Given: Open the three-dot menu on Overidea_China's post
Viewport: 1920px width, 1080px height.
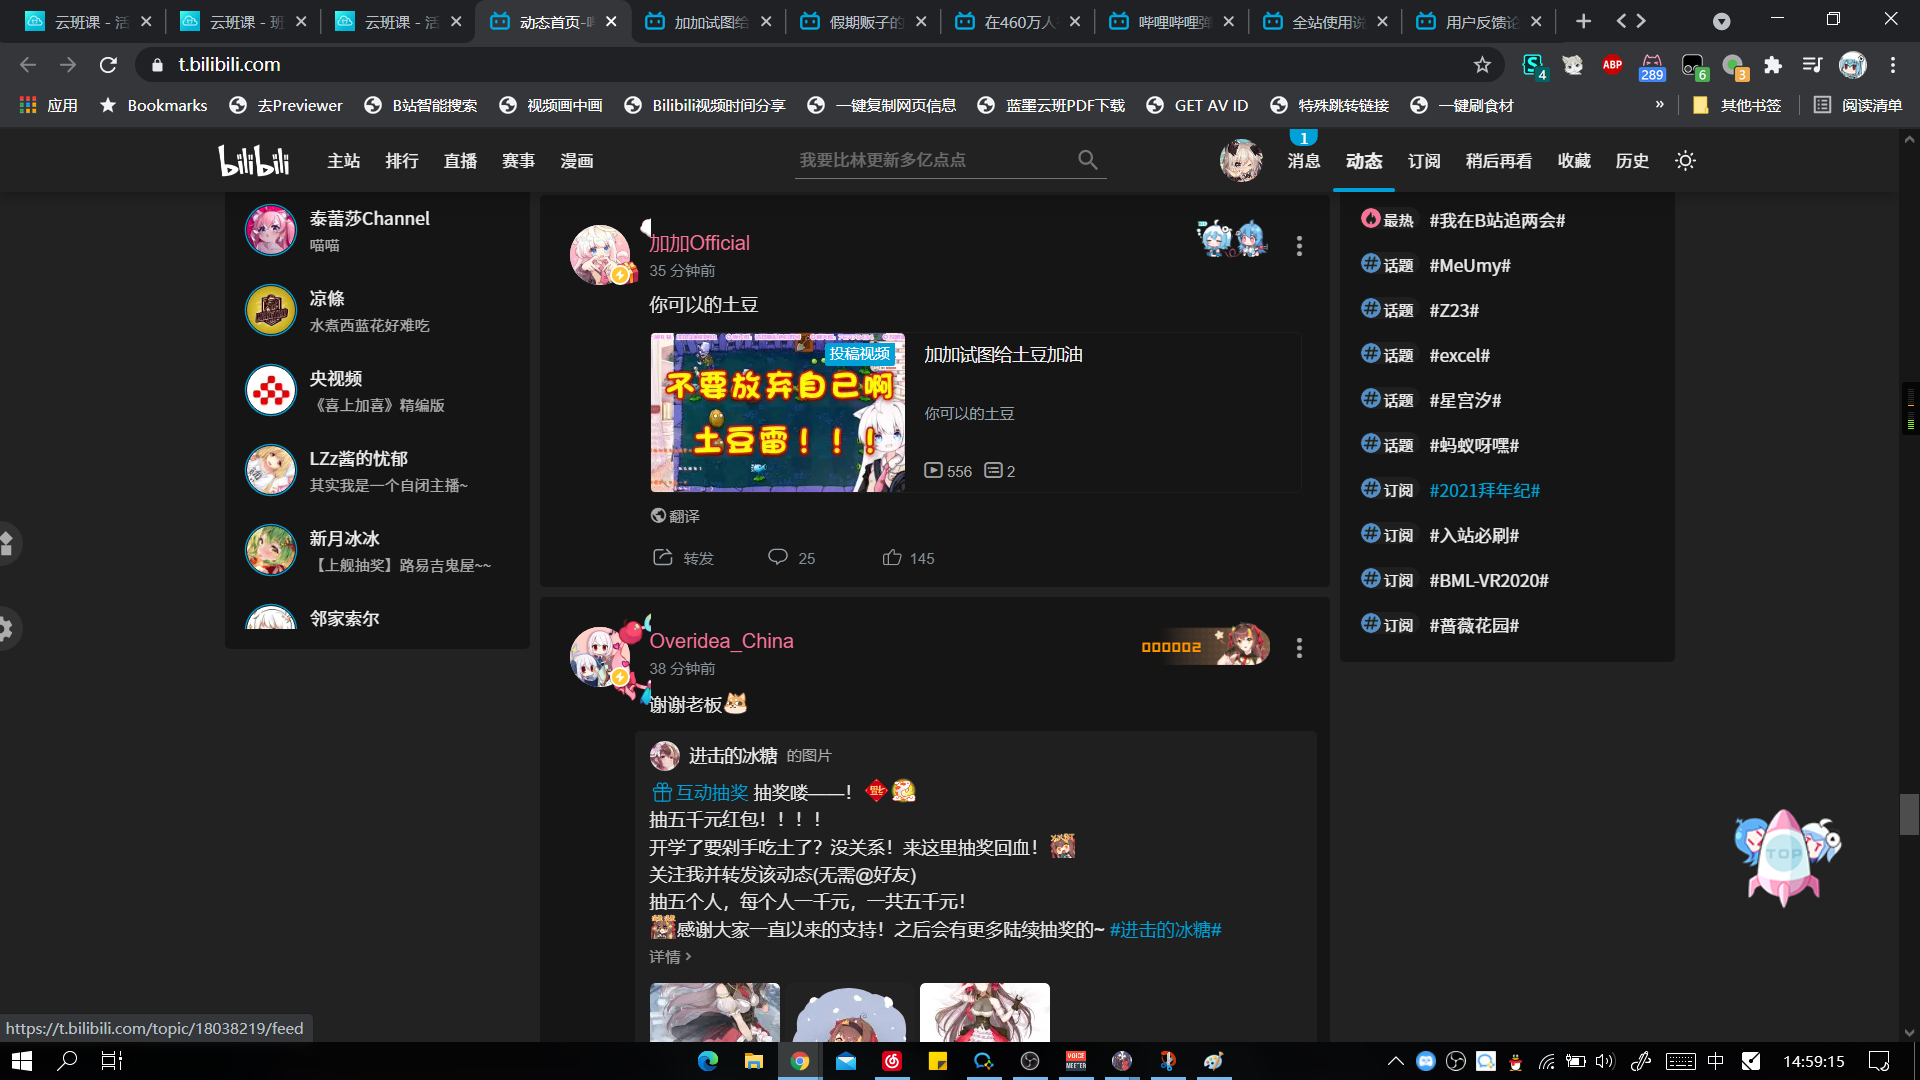Looking at the screenshot, I should tap(1299, 648).
